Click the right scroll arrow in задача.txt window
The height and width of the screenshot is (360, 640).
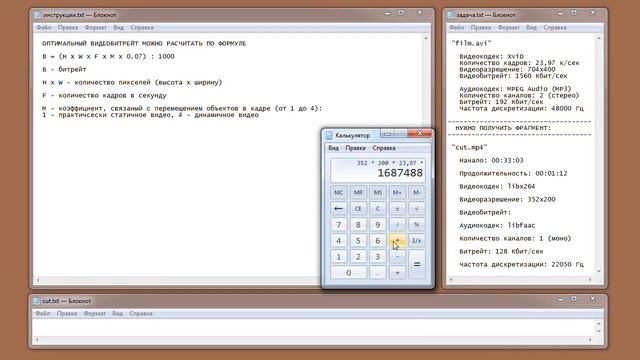590,280
